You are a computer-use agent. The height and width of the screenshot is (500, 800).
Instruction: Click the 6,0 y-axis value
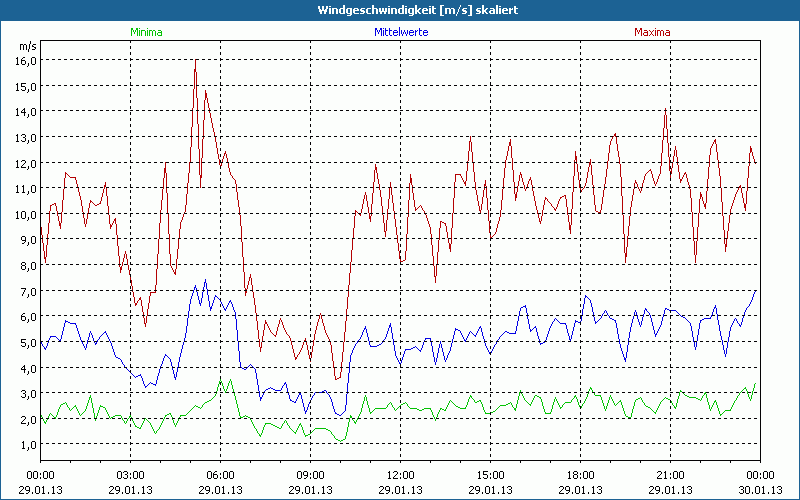[x=29, y=317]
